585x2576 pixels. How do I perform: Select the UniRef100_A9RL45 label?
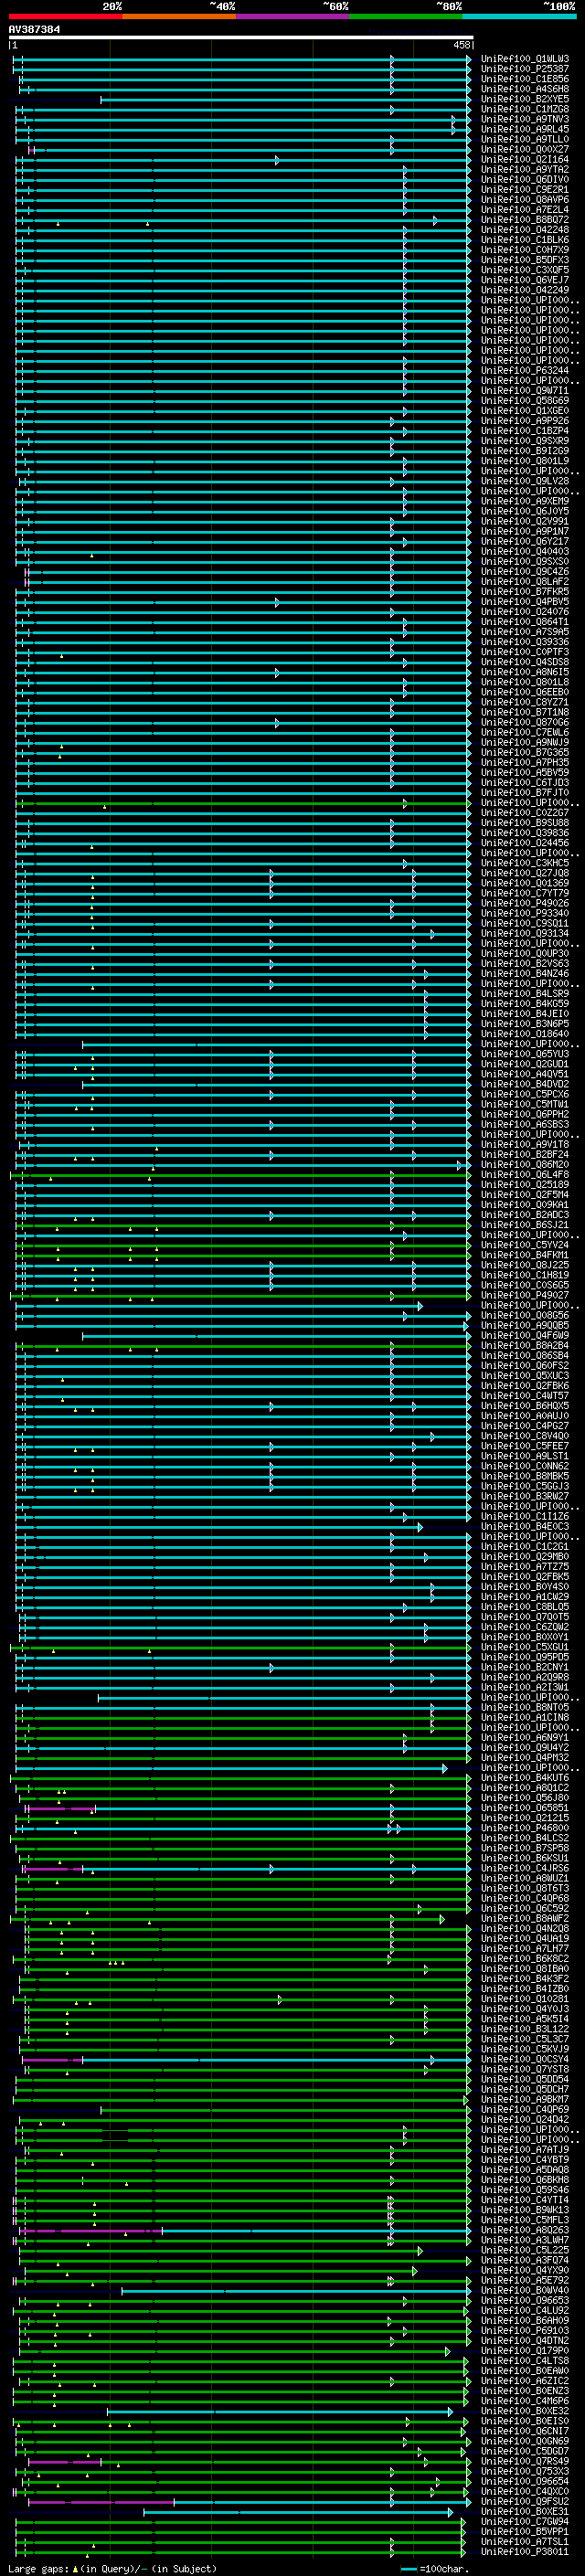coord(525,129)
